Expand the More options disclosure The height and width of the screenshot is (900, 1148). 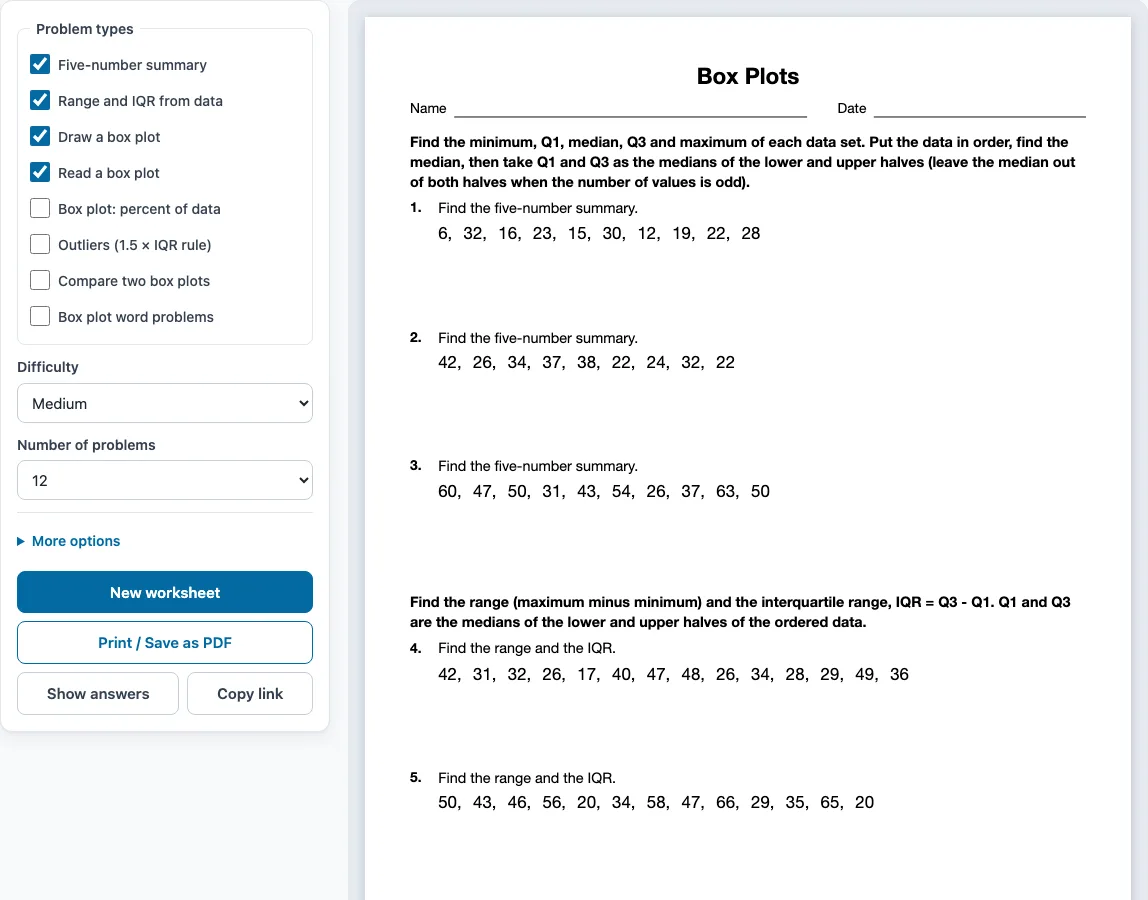(69, 541)
